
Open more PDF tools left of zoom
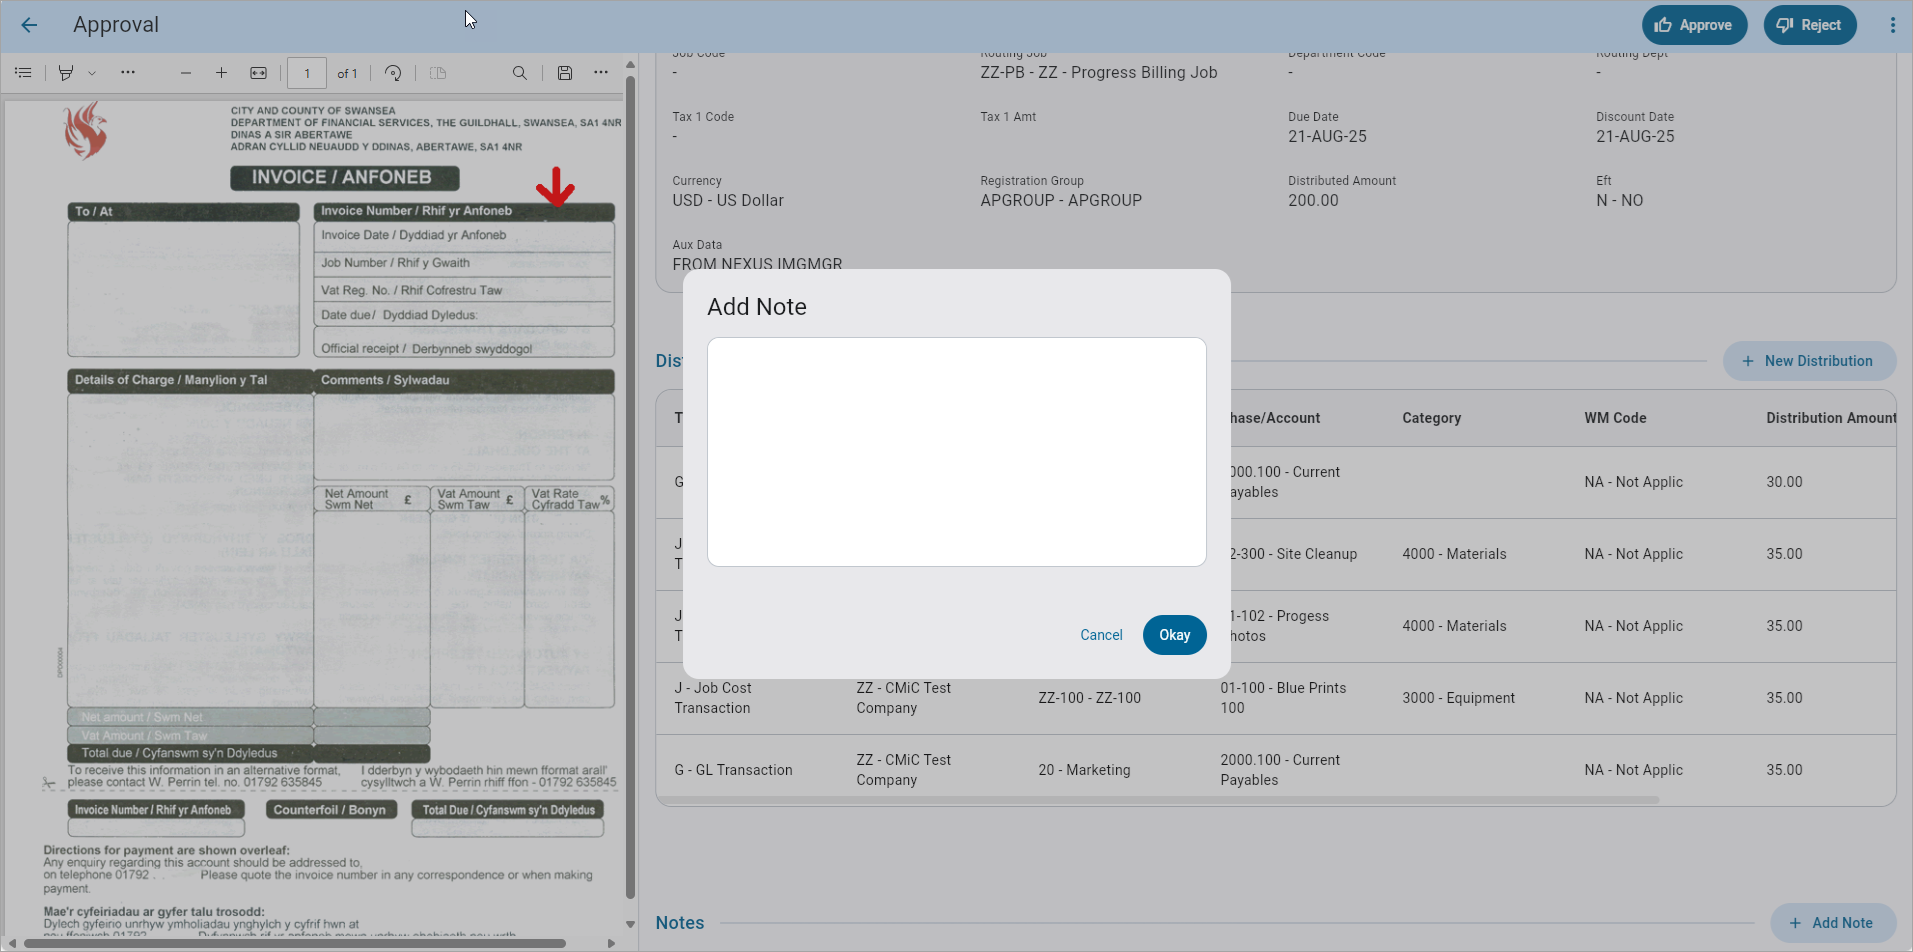coord(127,72)
